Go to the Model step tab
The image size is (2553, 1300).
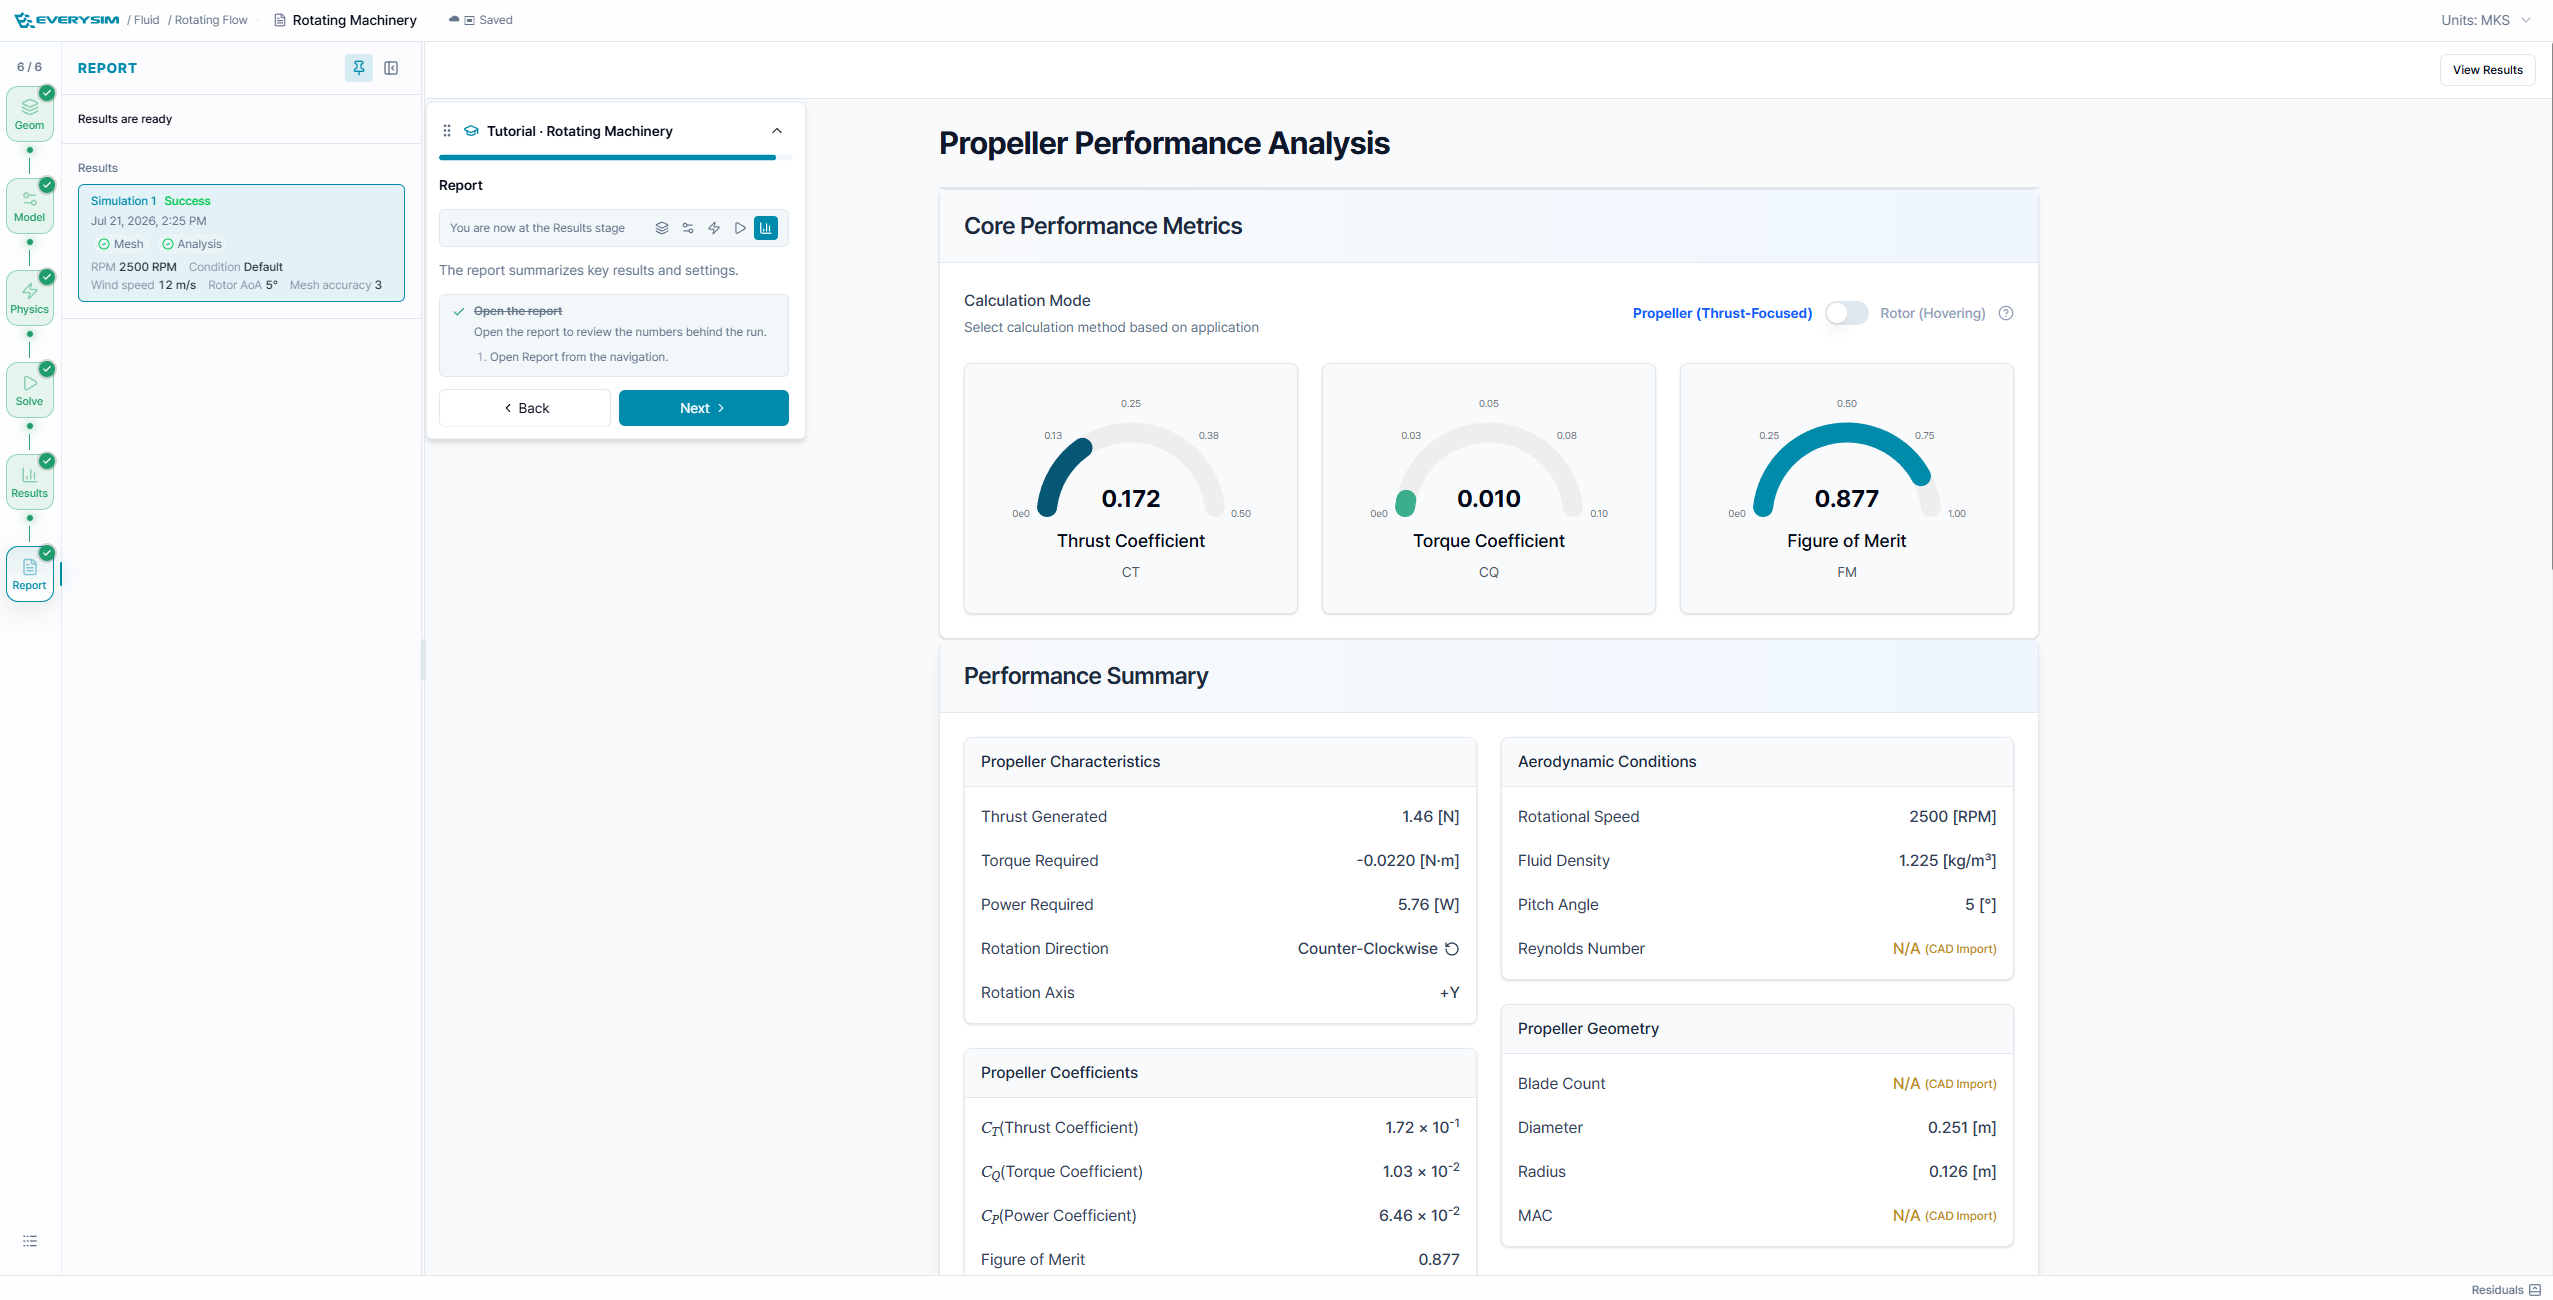[x=30, y=206]
